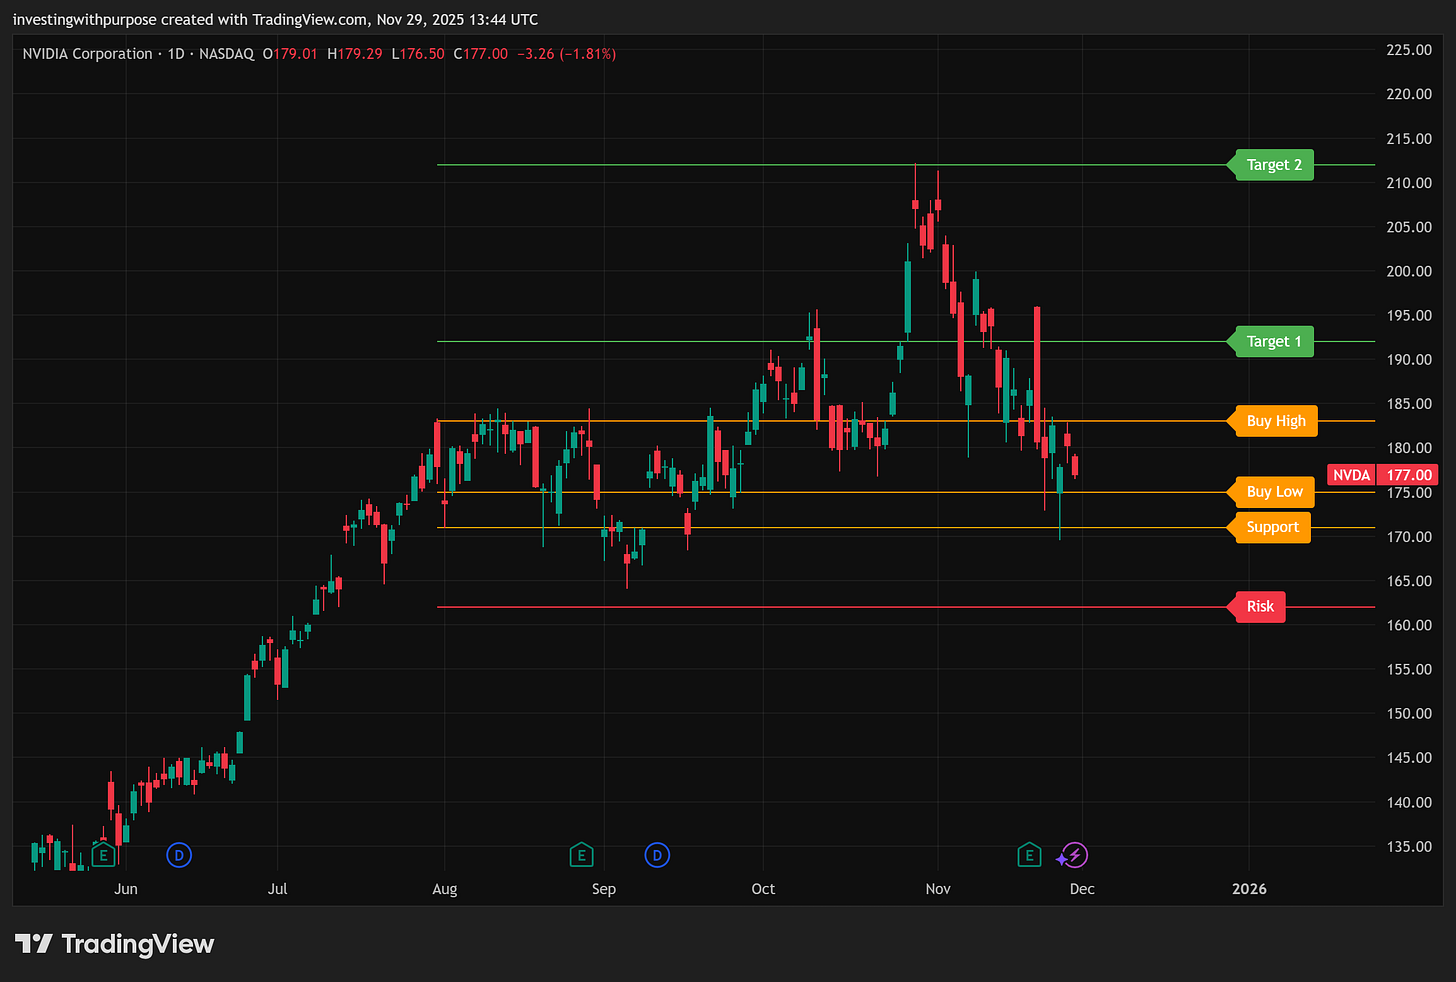Select the orange Buy High label
Viewport: 1456px width, 982px height.
click(x=1272, y=421)
